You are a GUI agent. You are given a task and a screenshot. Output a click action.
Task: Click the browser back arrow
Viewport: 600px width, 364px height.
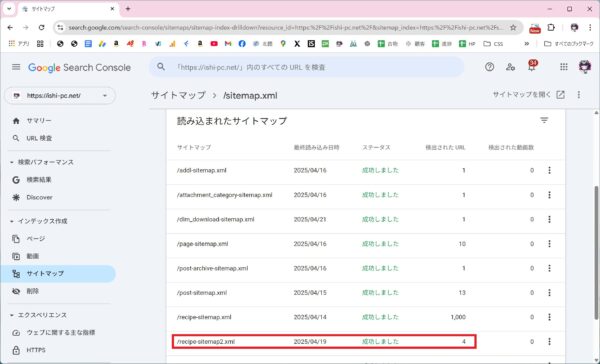10,28
